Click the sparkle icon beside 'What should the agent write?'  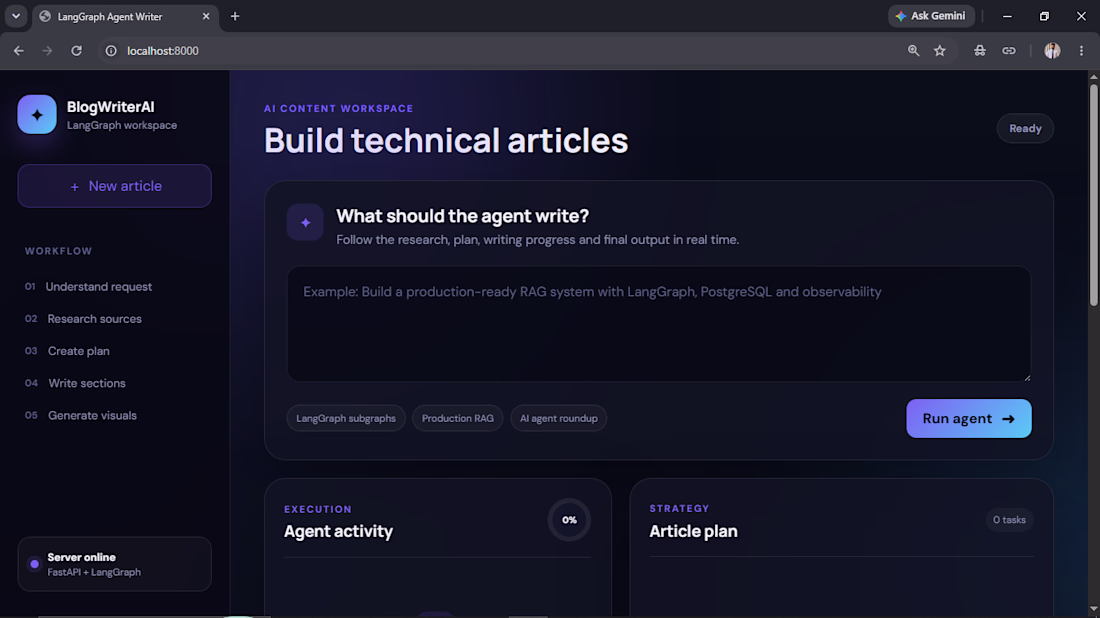click(305, 222)
